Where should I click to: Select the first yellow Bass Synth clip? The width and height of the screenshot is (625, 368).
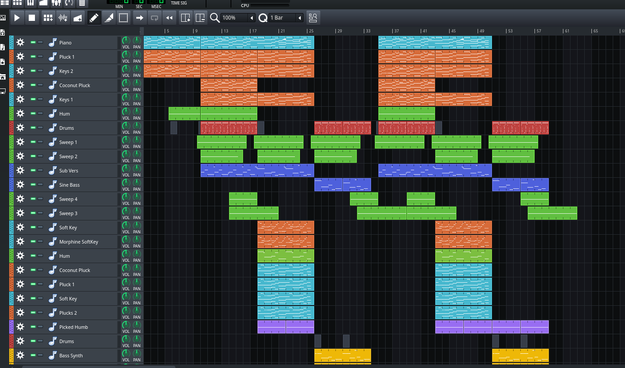coord(343,356)
